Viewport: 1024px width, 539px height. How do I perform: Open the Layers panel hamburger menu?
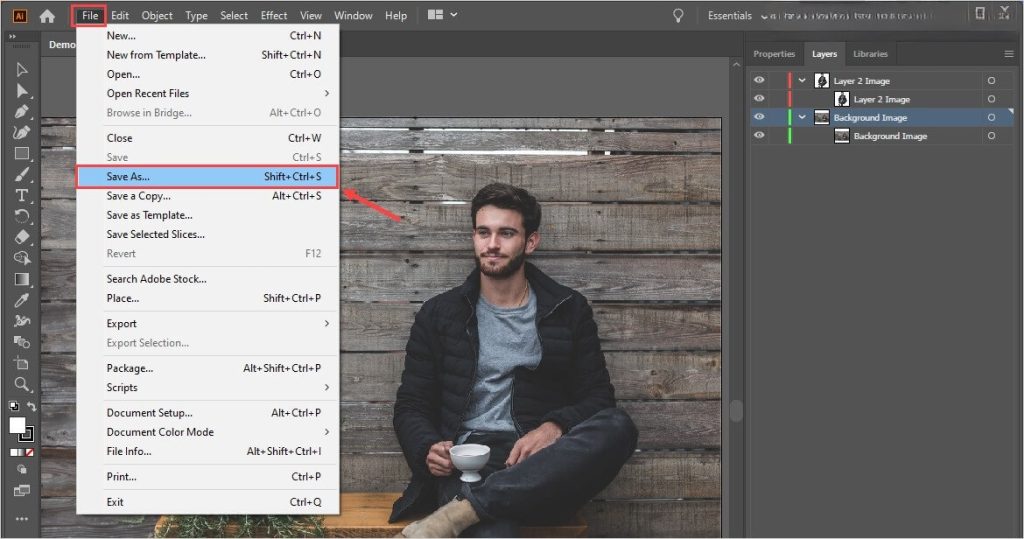tap(1009, 54)
